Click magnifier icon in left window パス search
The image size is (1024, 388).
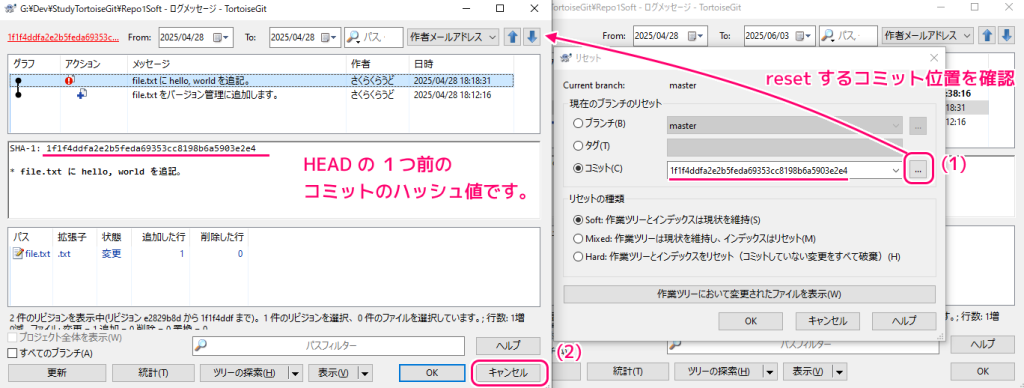tap(353, 37)
